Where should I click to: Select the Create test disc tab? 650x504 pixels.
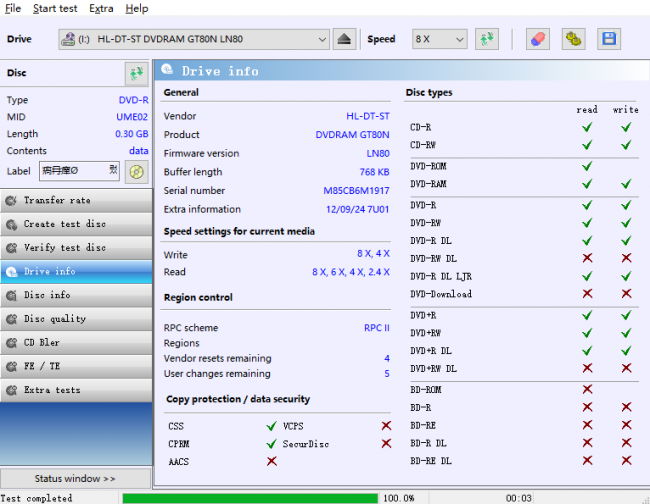(76, 224)
